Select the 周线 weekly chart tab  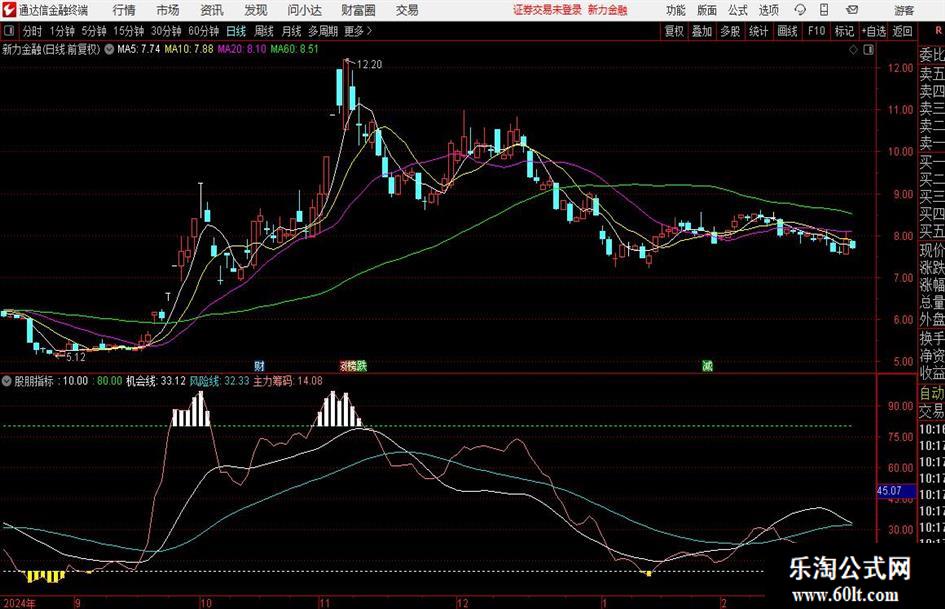coord(264,31)
